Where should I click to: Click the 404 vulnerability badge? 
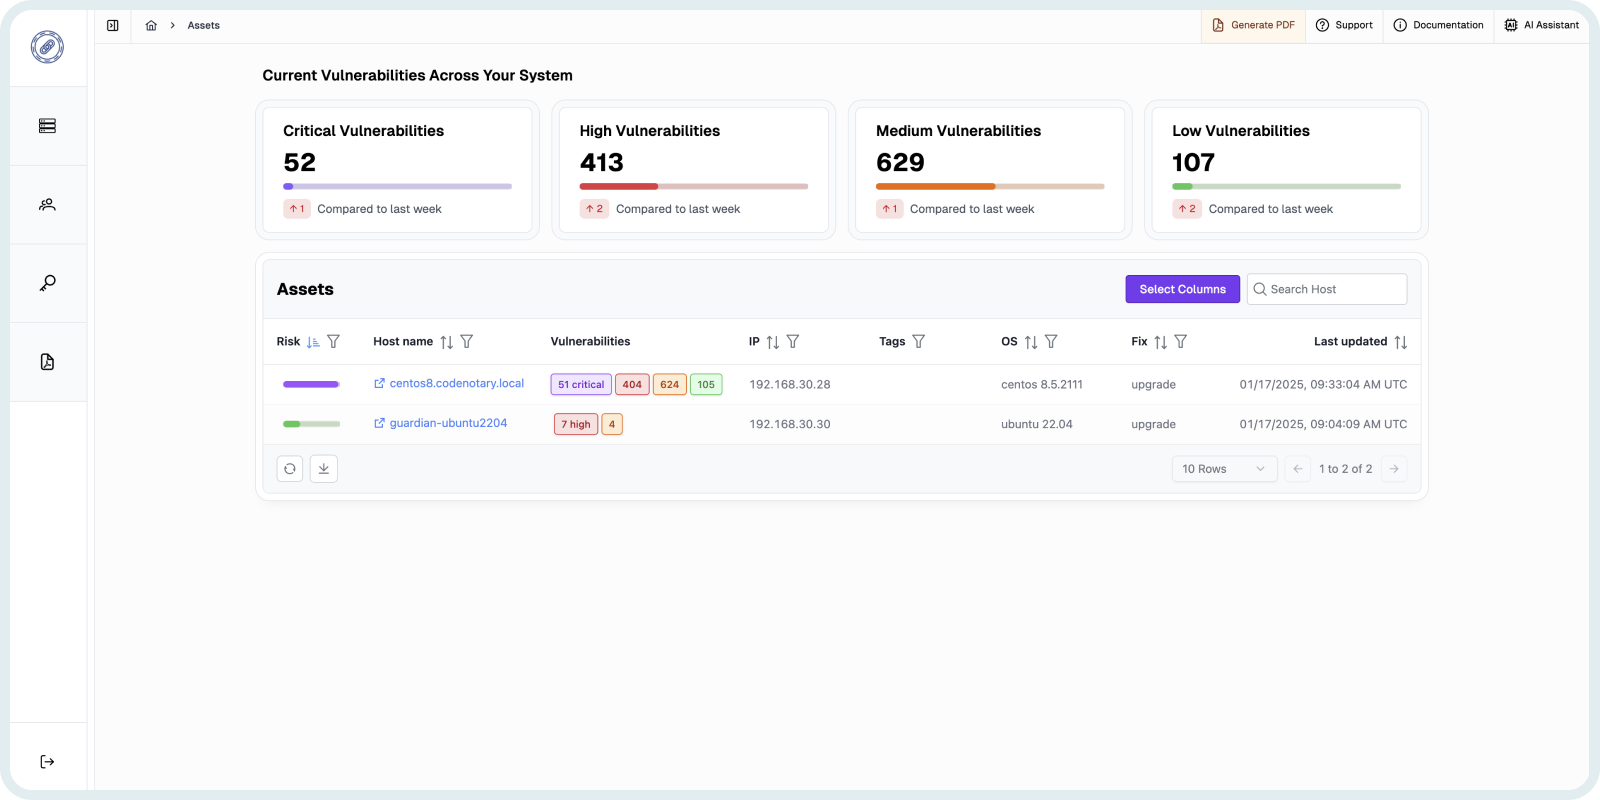tap(632, 384)
